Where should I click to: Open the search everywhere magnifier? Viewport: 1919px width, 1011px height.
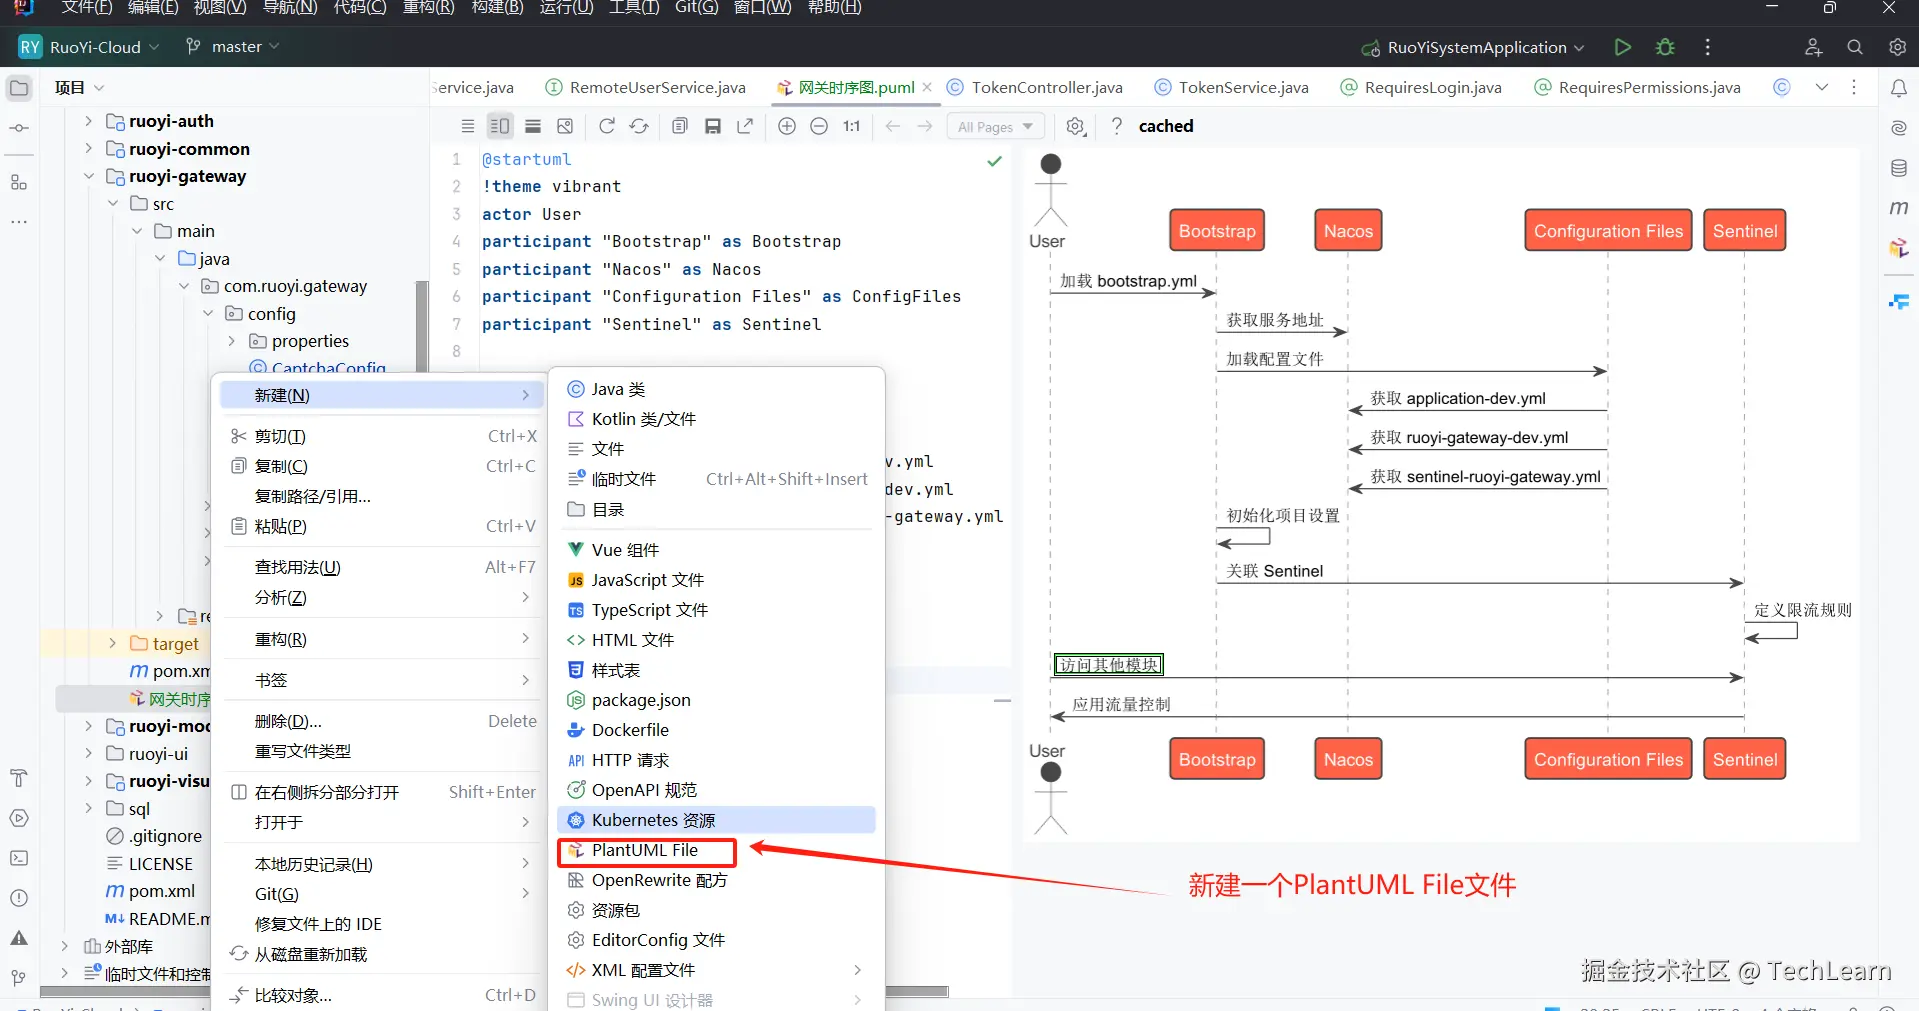tap(1855, 47)
